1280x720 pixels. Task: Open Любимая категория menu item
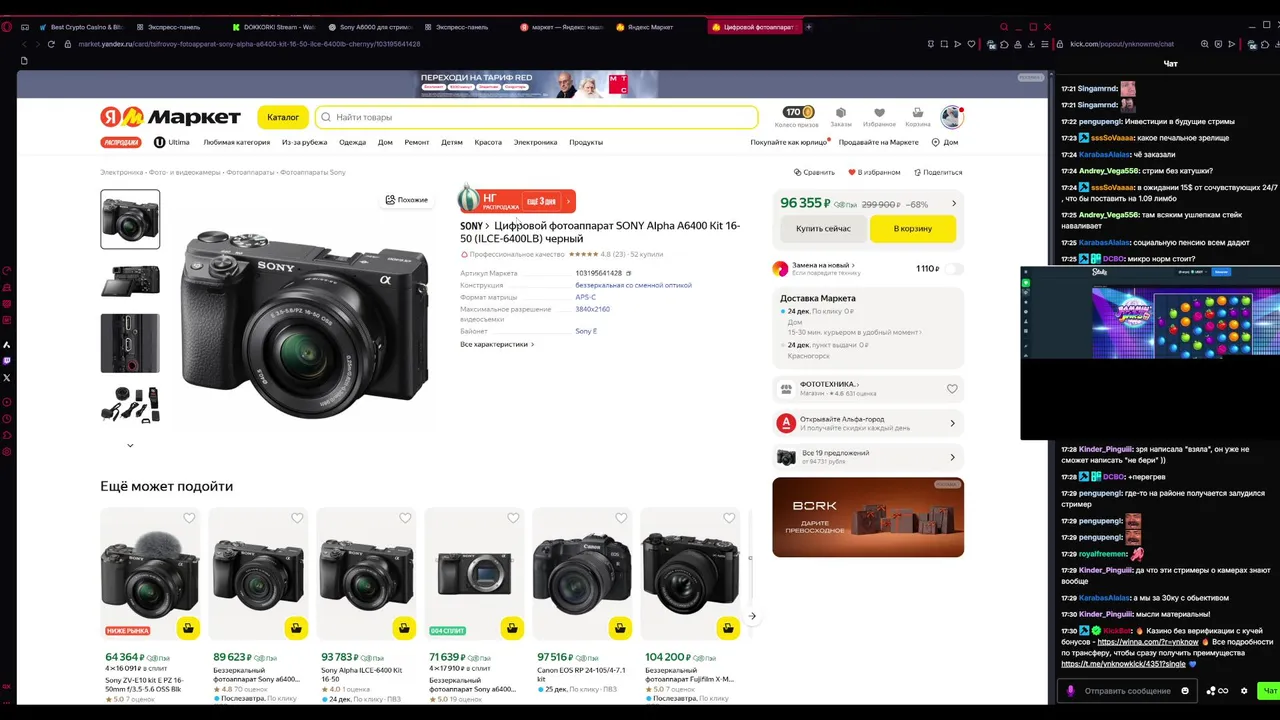click(237, 142)
